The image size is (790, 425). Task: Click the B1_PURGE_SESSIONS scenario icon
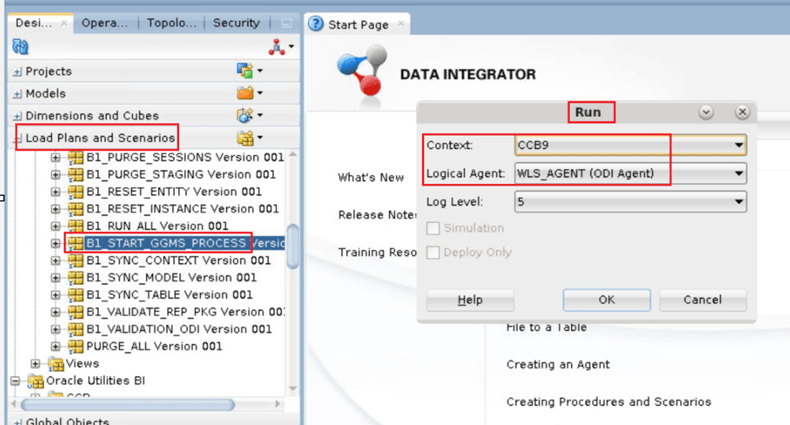coord(76,158)
